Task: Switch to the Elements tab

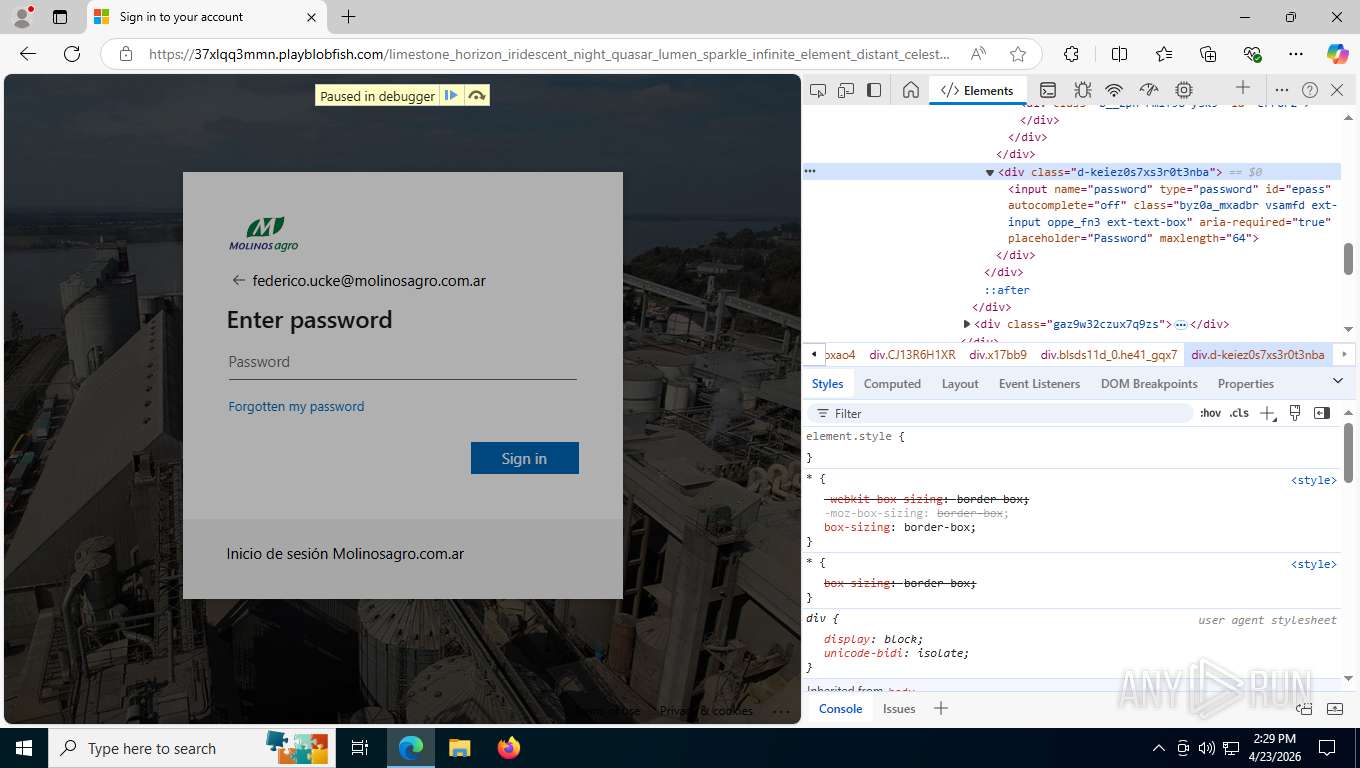Action: pyautogui.click(x=977, y=90)
